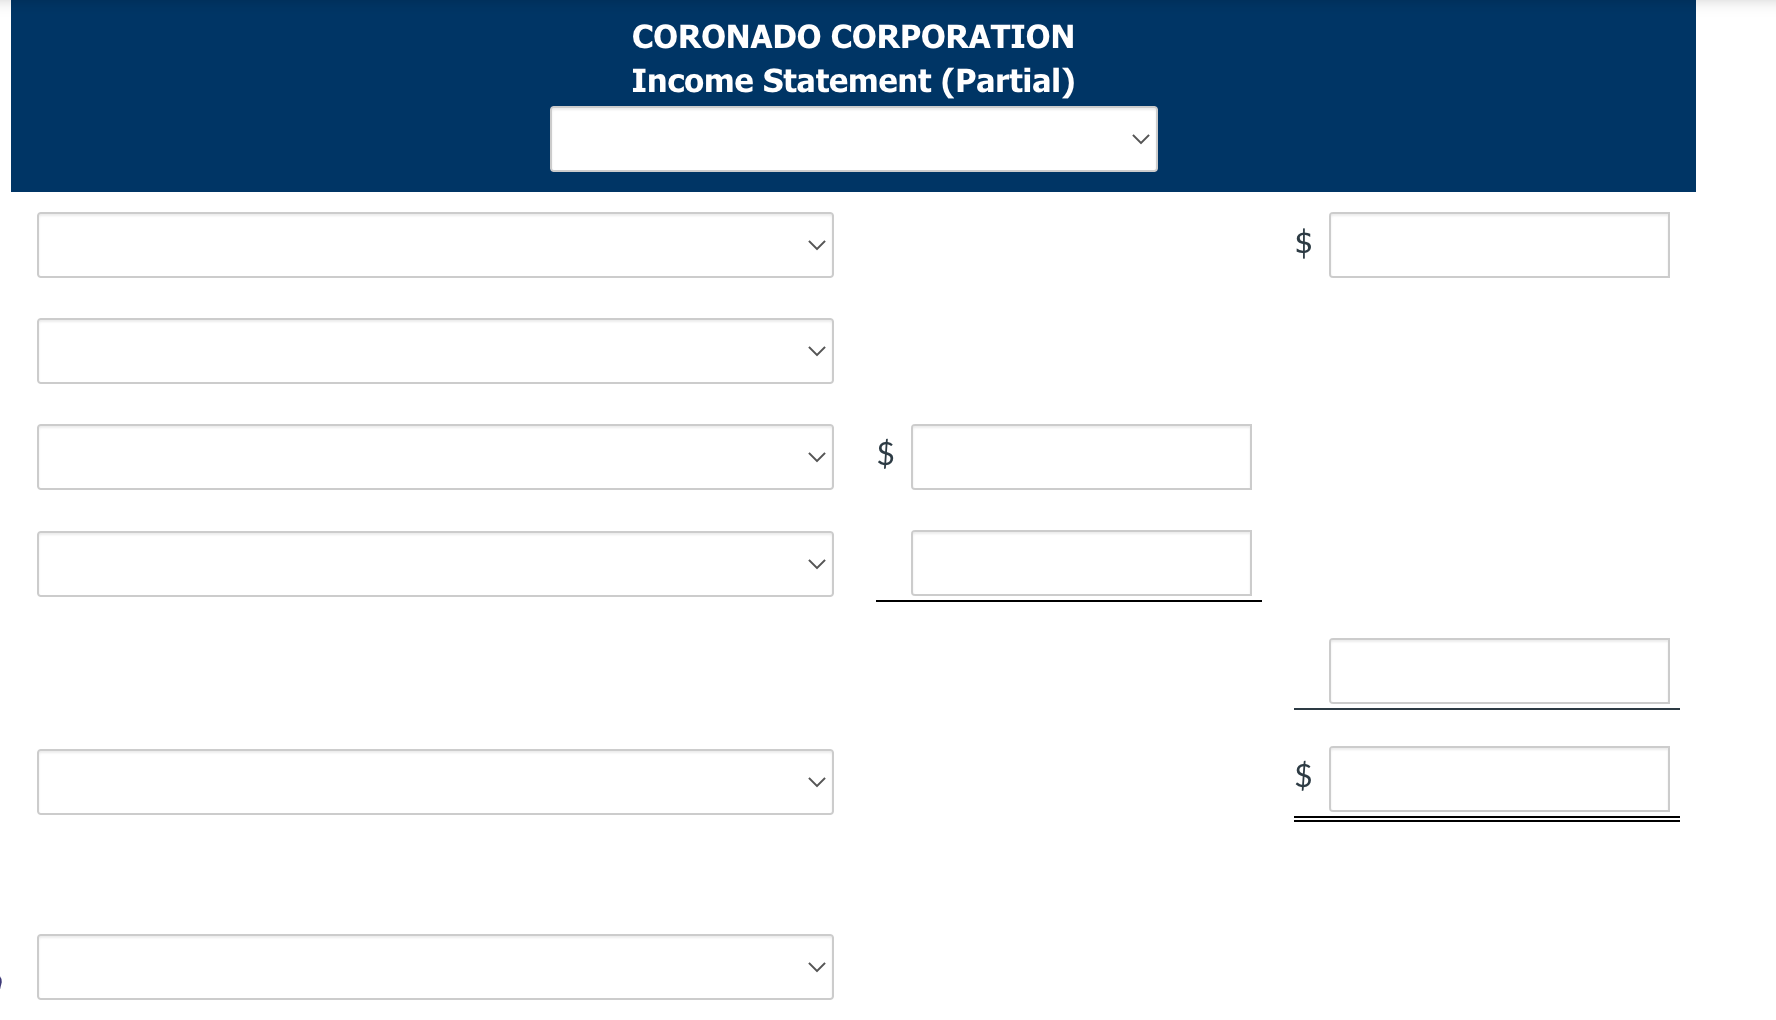The height and width of the screenshot is (1020, 1776).
Task: Click the chevron on the last row selector
Action: pyautogui.click(x=816, y=966)
